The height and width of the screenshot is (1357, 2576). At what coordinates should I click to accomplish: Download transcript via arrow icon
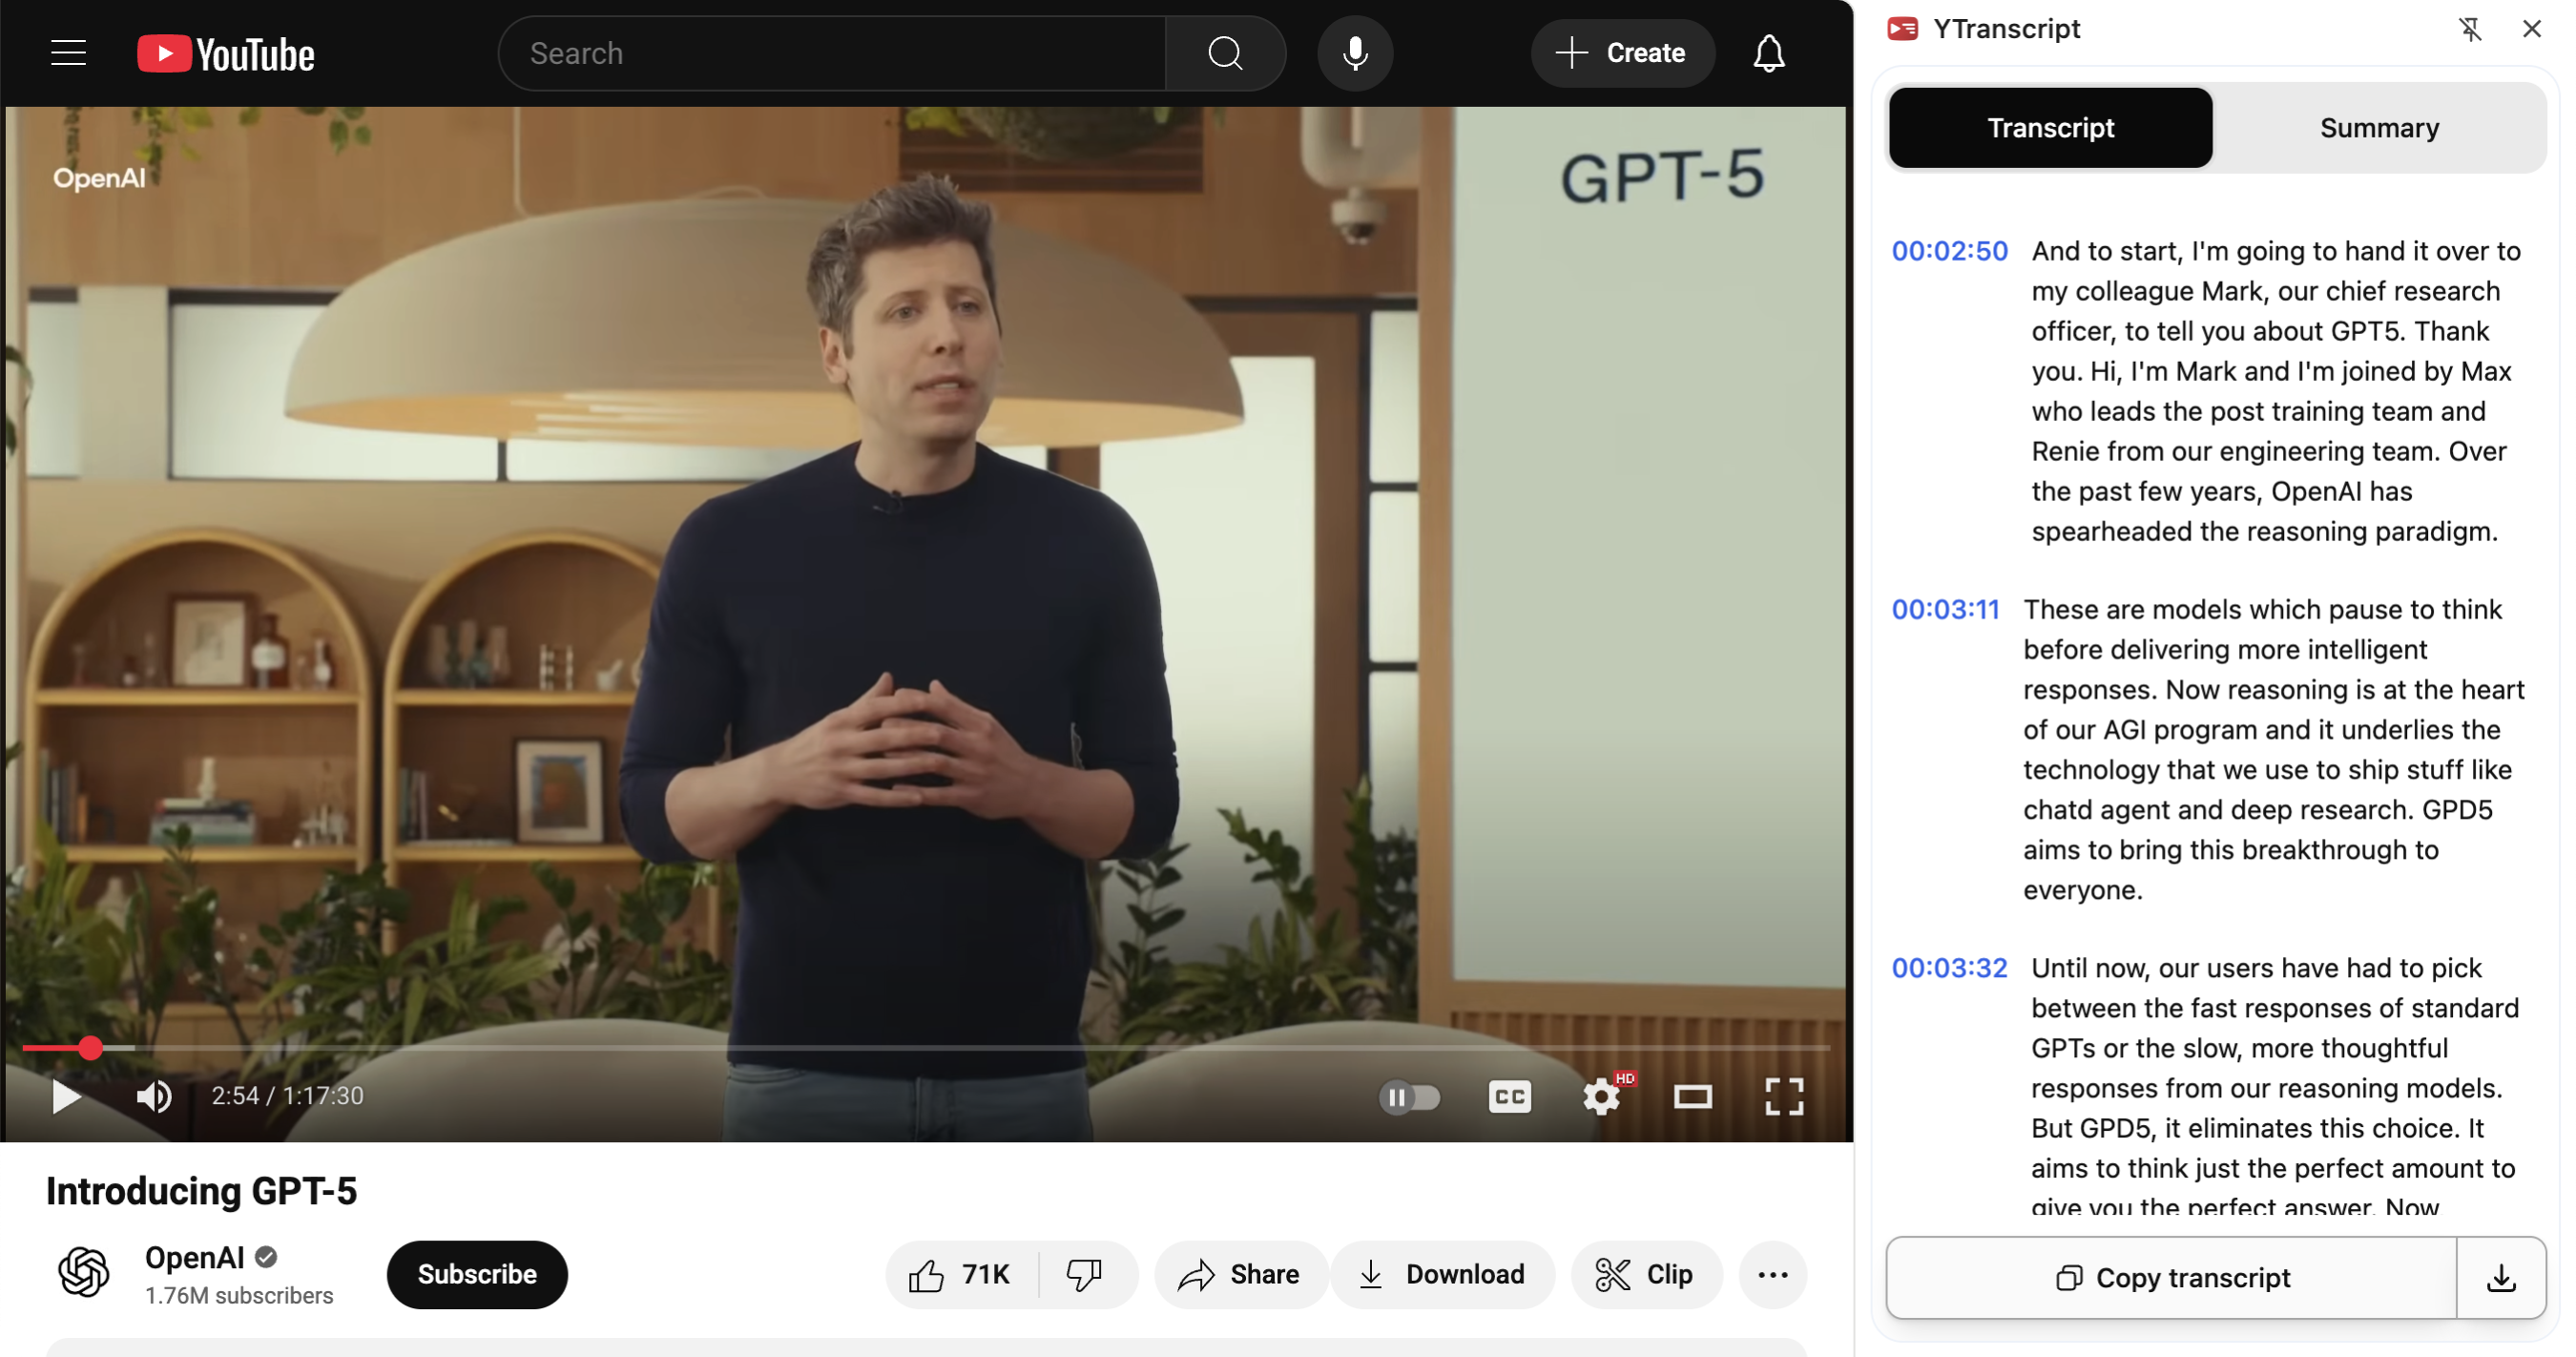tap(2501, 1277)
